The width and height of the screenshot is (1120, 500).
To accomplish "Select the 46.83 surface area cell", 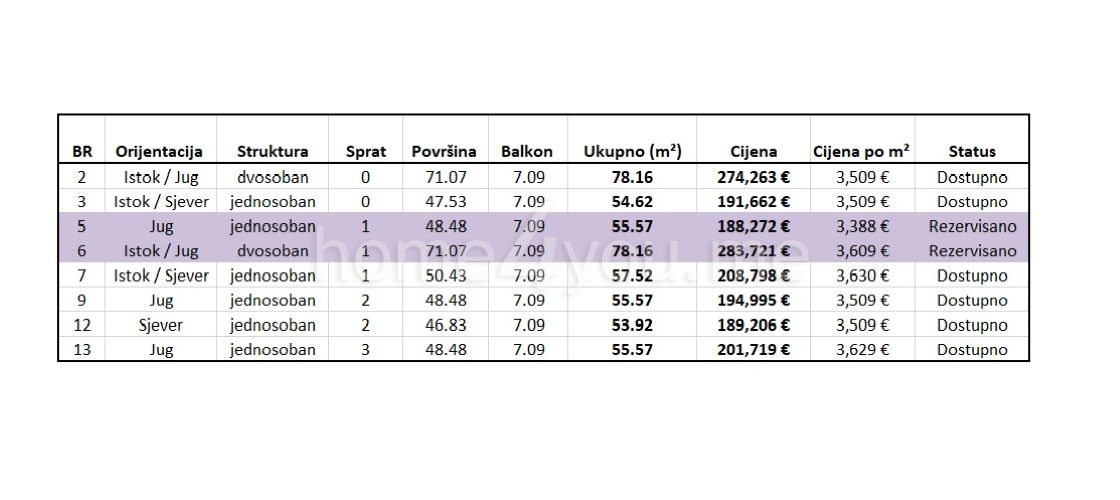I will point(444,325).
